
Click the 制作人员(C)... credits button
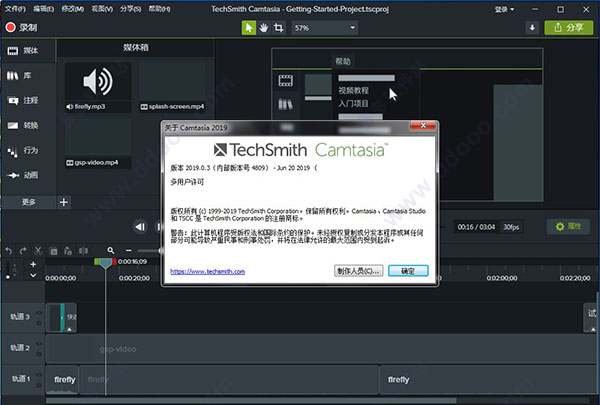359,271
